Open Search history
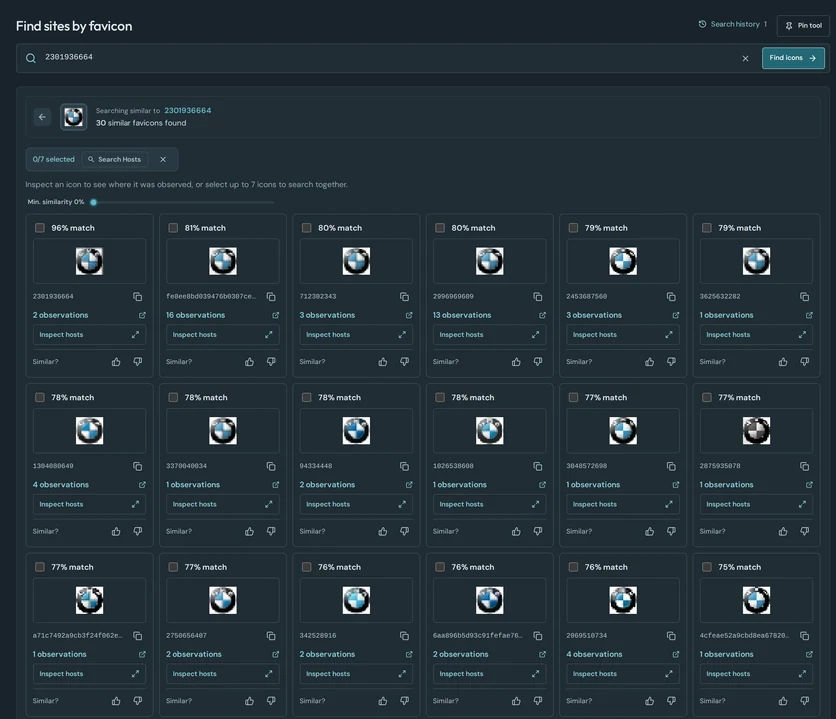Viewport: 836px width, 719px height. tap(733, 24)
